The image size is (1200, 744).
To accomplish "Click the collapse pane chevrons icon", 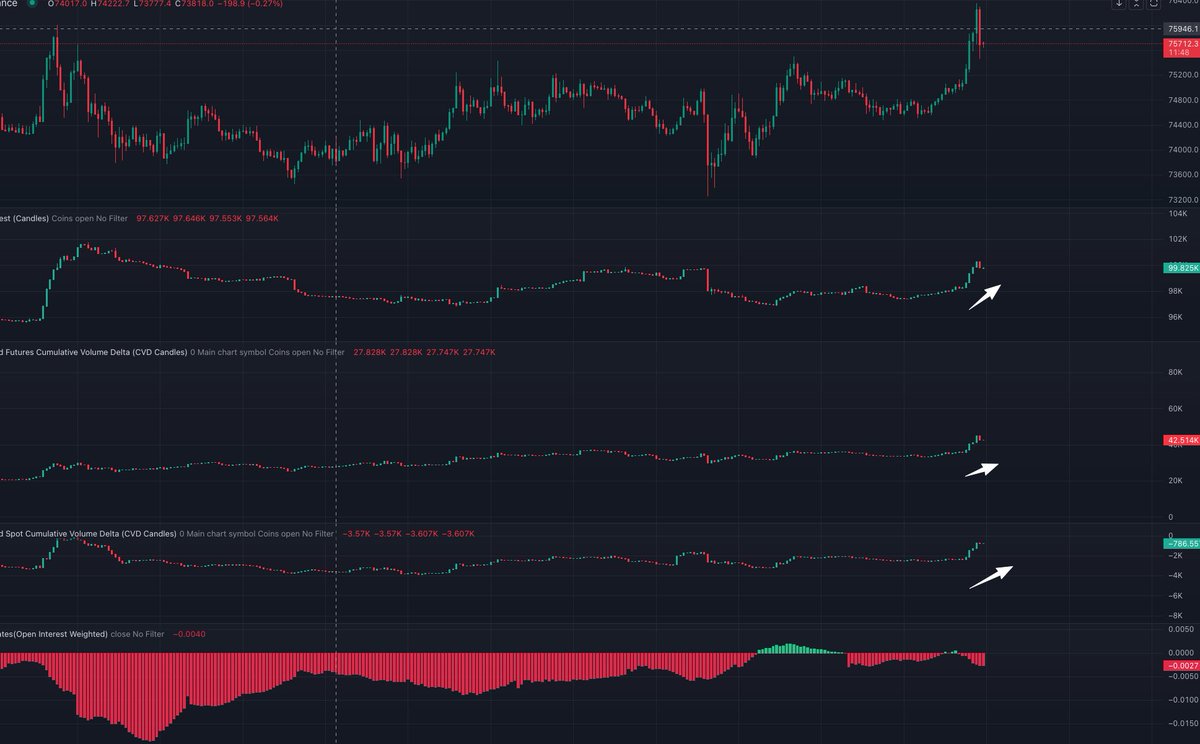I will pos(1137,4).
